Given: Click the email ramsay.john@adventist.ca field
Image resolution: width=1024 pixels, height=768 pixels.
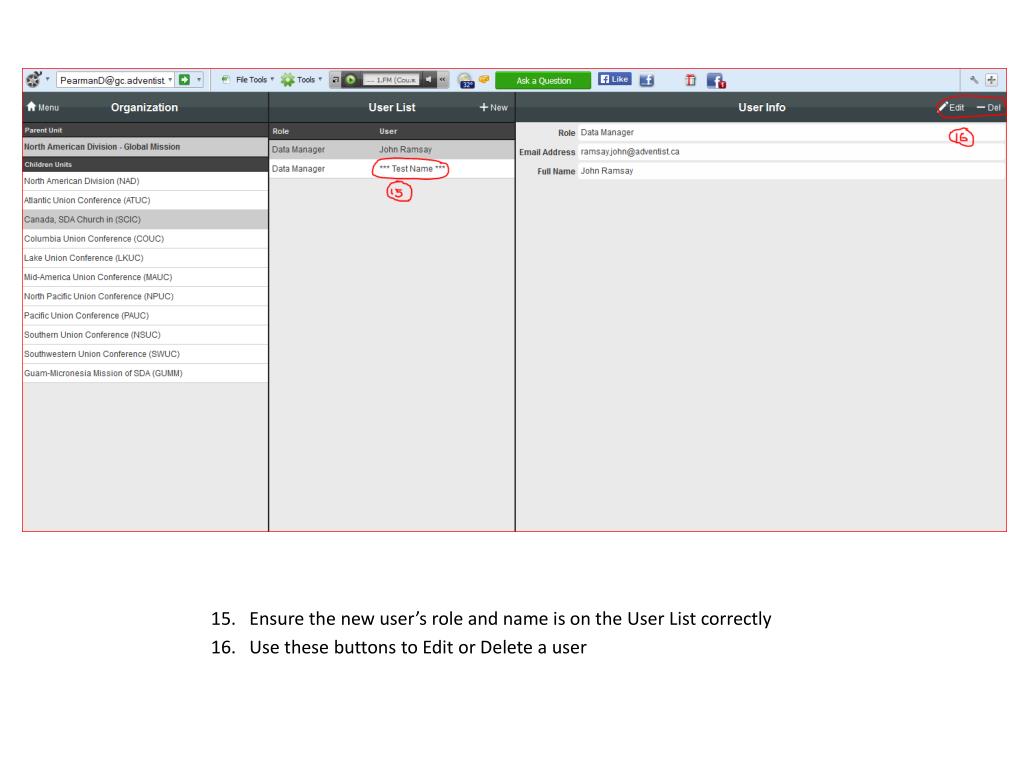Looking at the screenshot, I should click(791, 152).
